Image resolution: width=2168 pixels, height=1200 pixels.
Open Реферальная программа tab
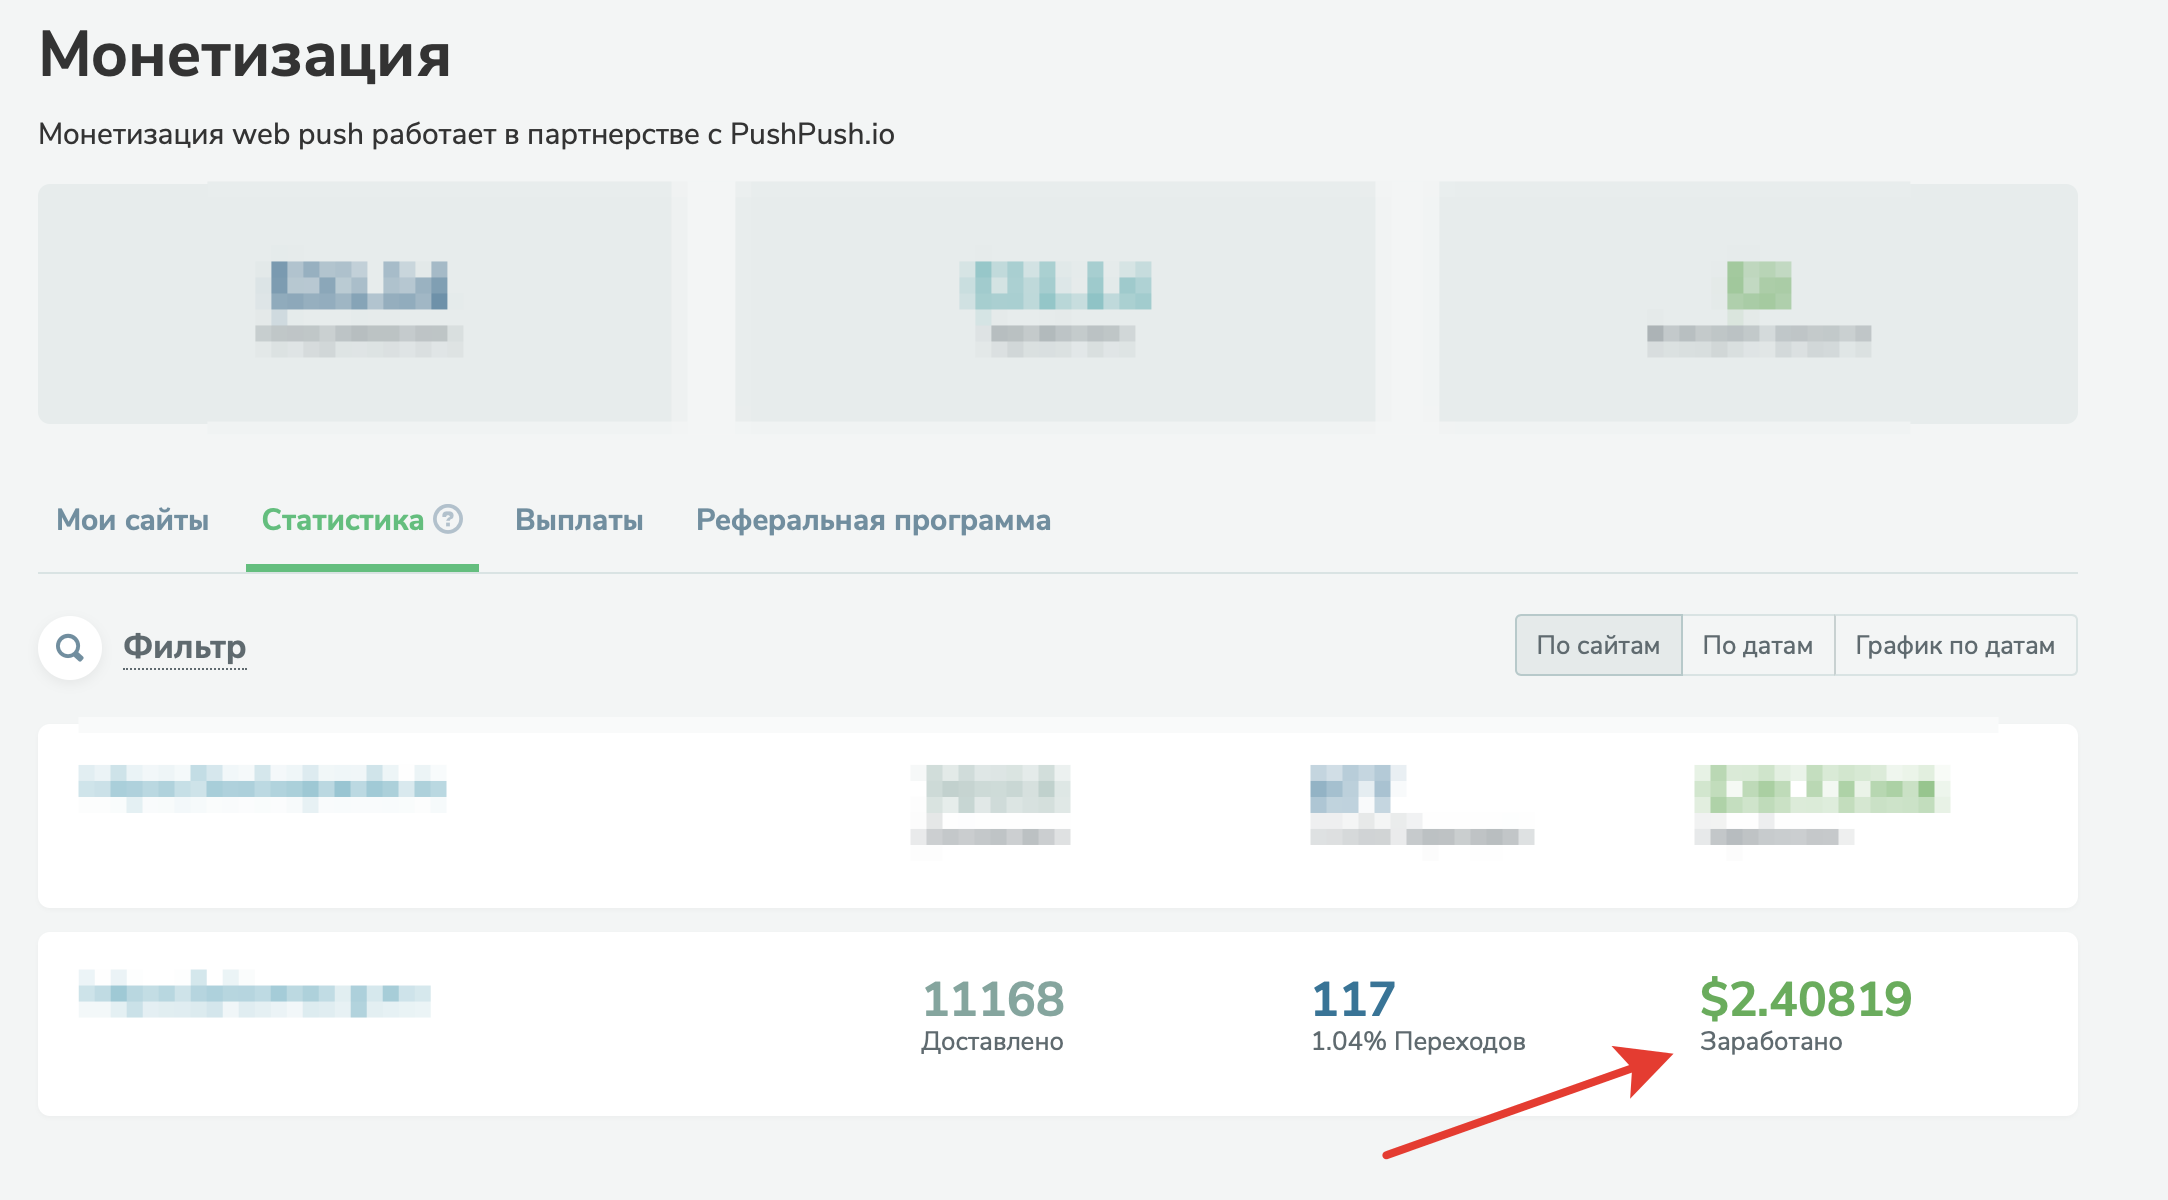[x=873, y=520]
